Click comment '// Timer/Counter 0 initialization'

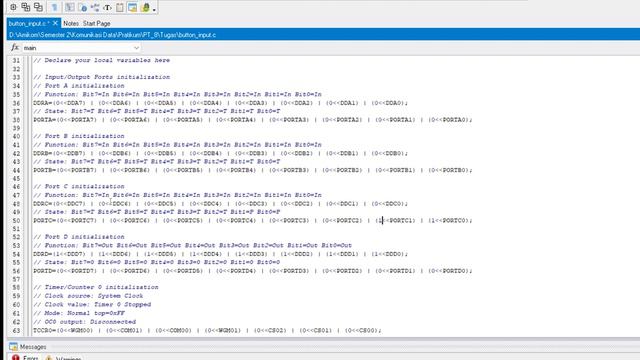(96, 287)
